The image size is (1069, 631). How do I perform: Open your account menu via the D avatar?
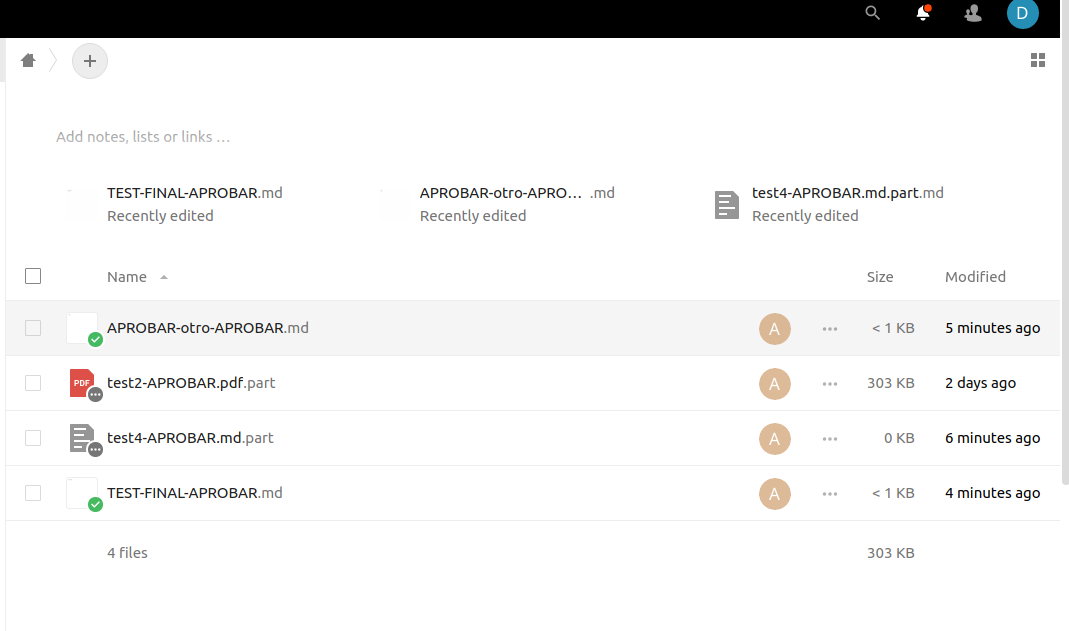(1022, 14)
